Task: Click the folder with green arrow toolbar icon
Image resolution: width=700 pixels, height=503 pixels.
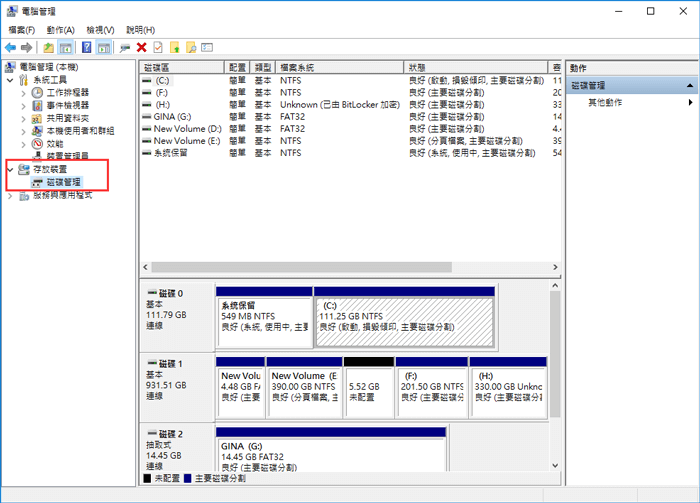Action: [x=175, y=47]
